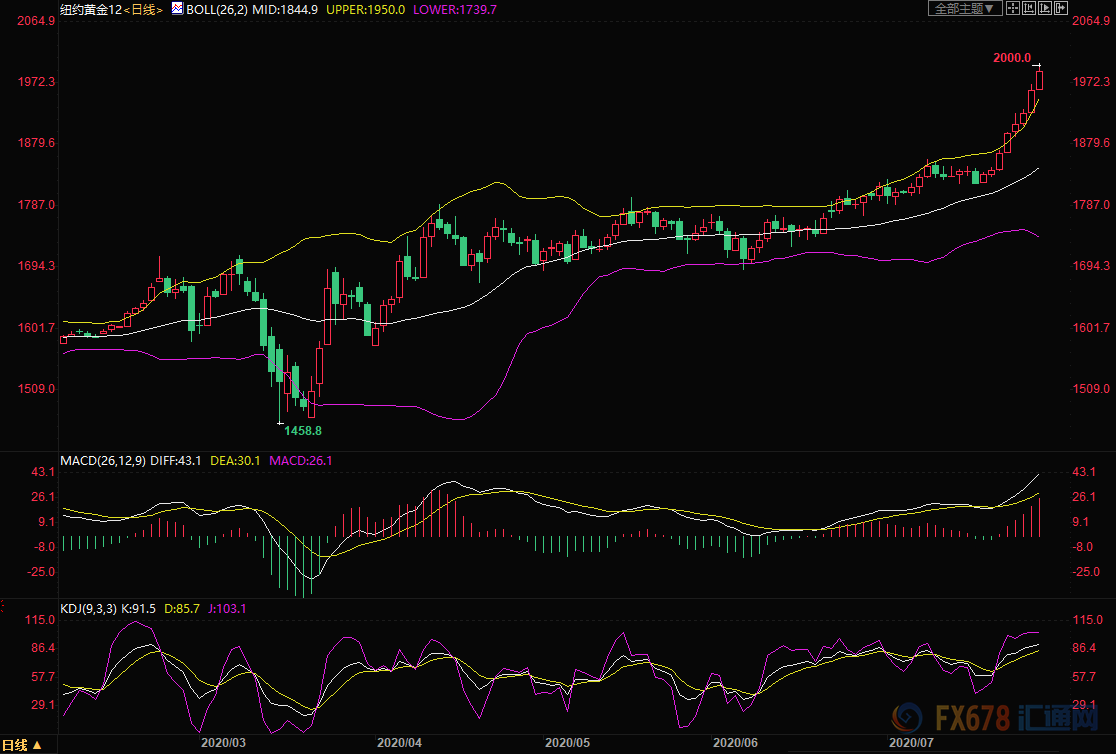The height and width of the screenshot is (754, 1116).
Task: Click the left axis 1509.0 price label
Action: 36,389
